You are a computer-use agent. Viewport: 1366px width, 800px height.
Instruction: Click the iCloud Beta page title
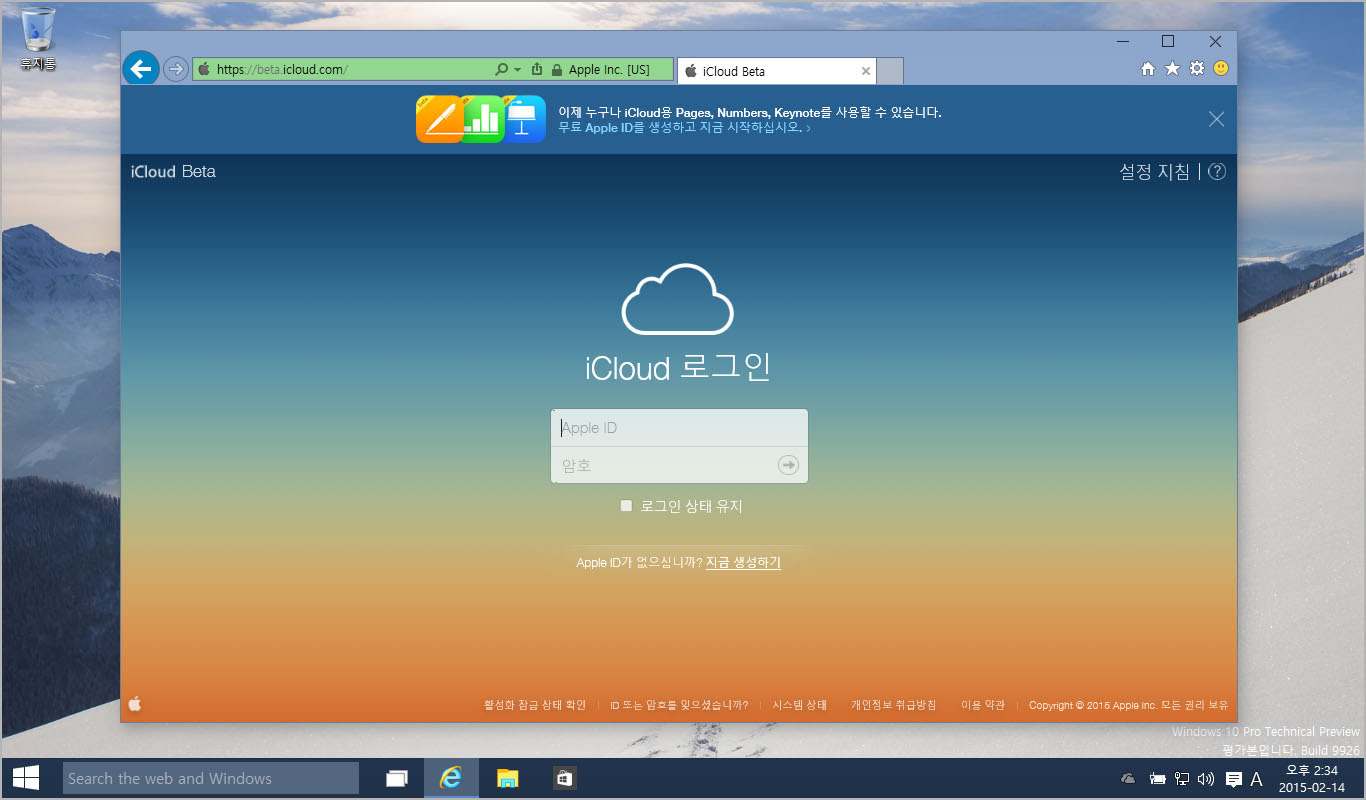(x=173, y=171)
